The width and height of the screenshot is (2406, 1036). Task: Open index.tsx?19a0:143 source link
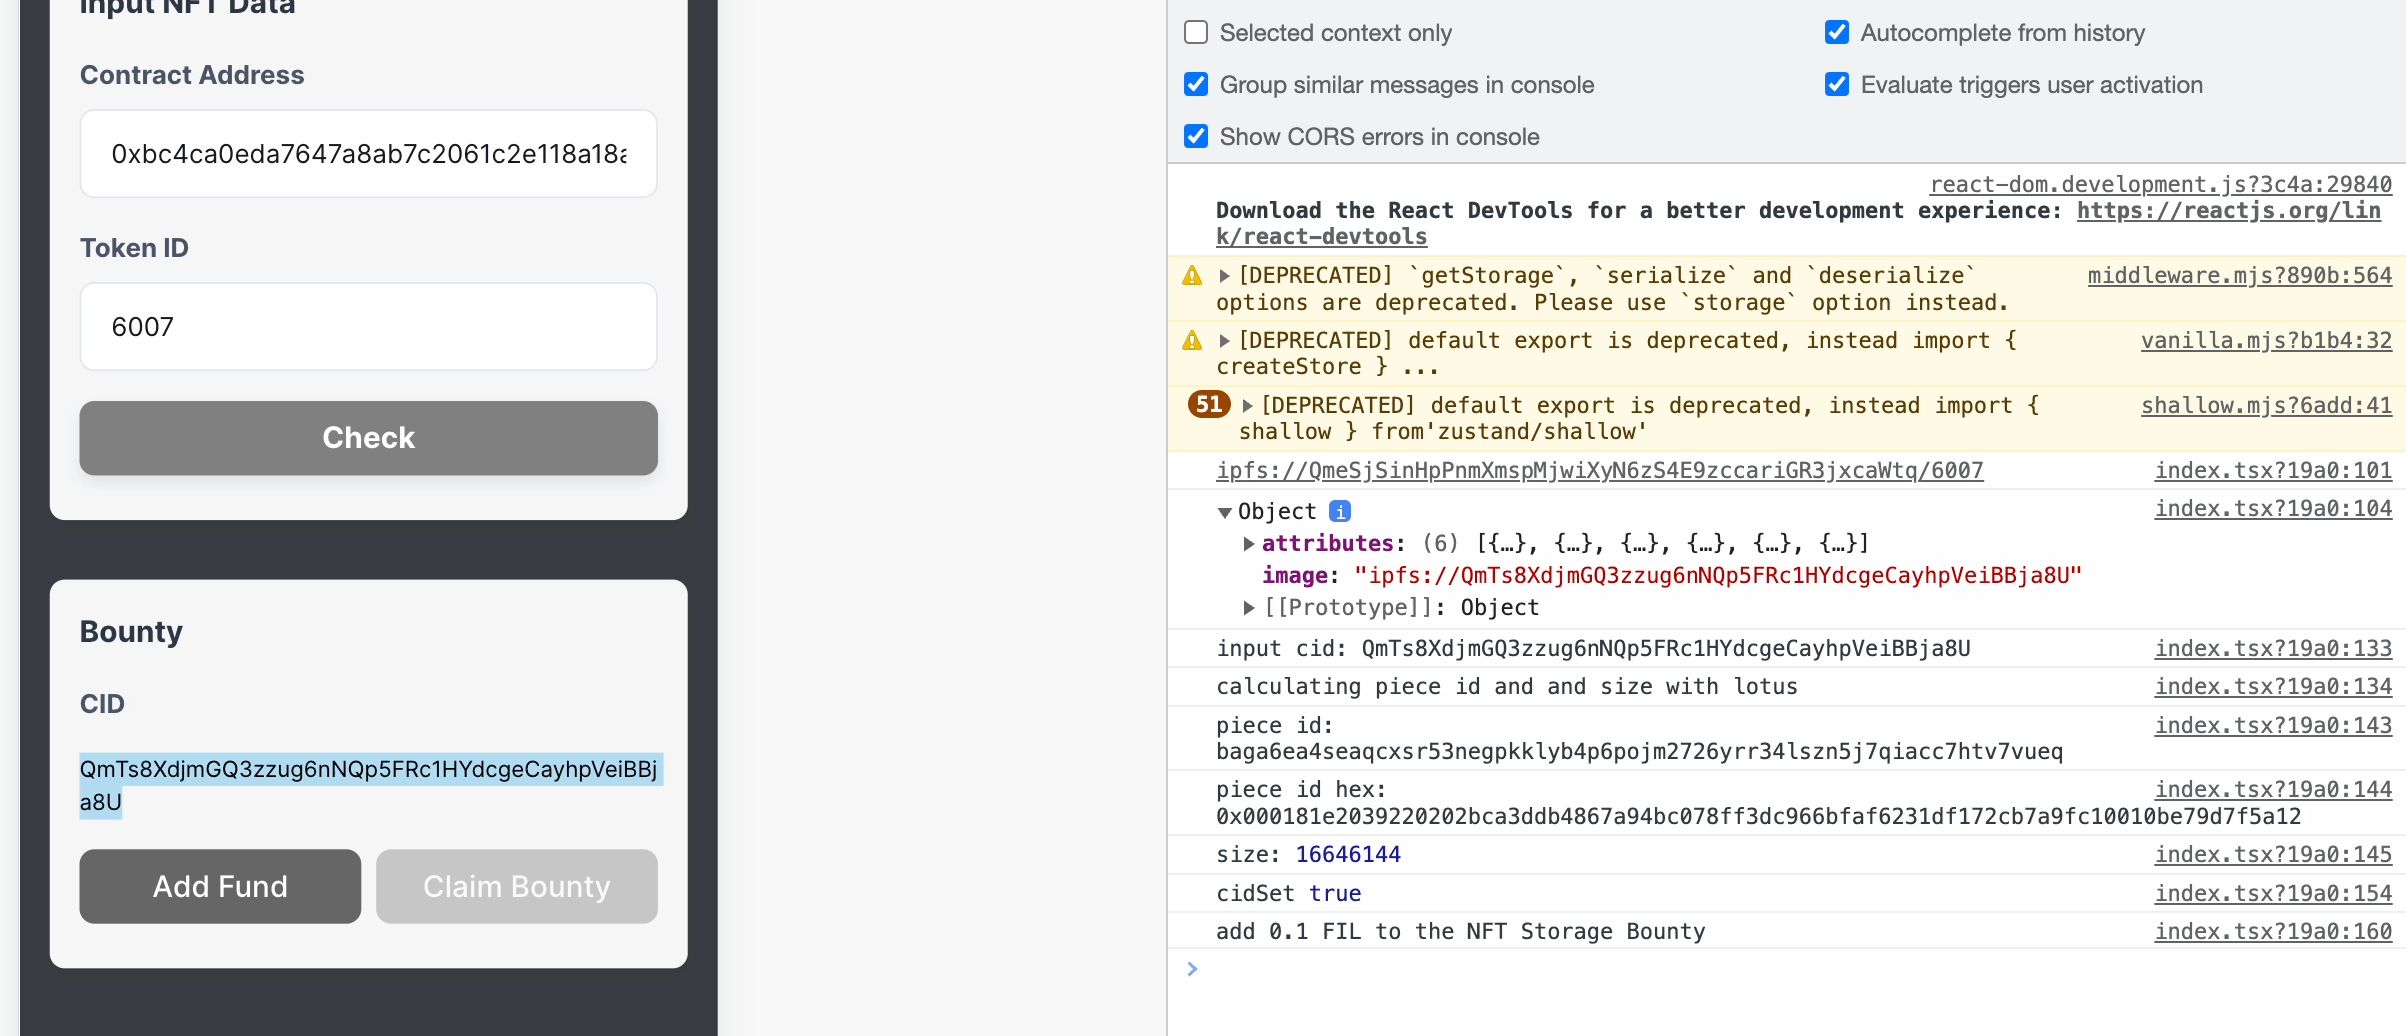tap(2273, 725)
